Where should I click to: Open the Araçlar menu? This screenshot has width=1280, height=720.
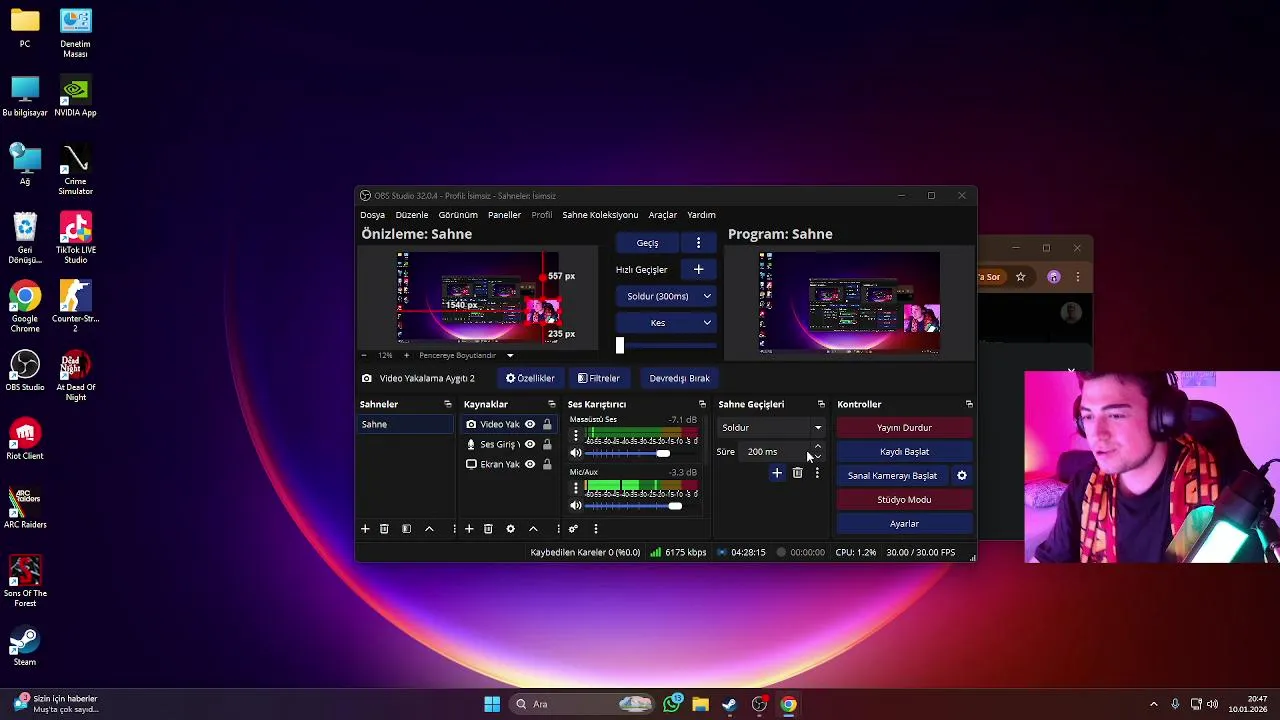(662, 215)
